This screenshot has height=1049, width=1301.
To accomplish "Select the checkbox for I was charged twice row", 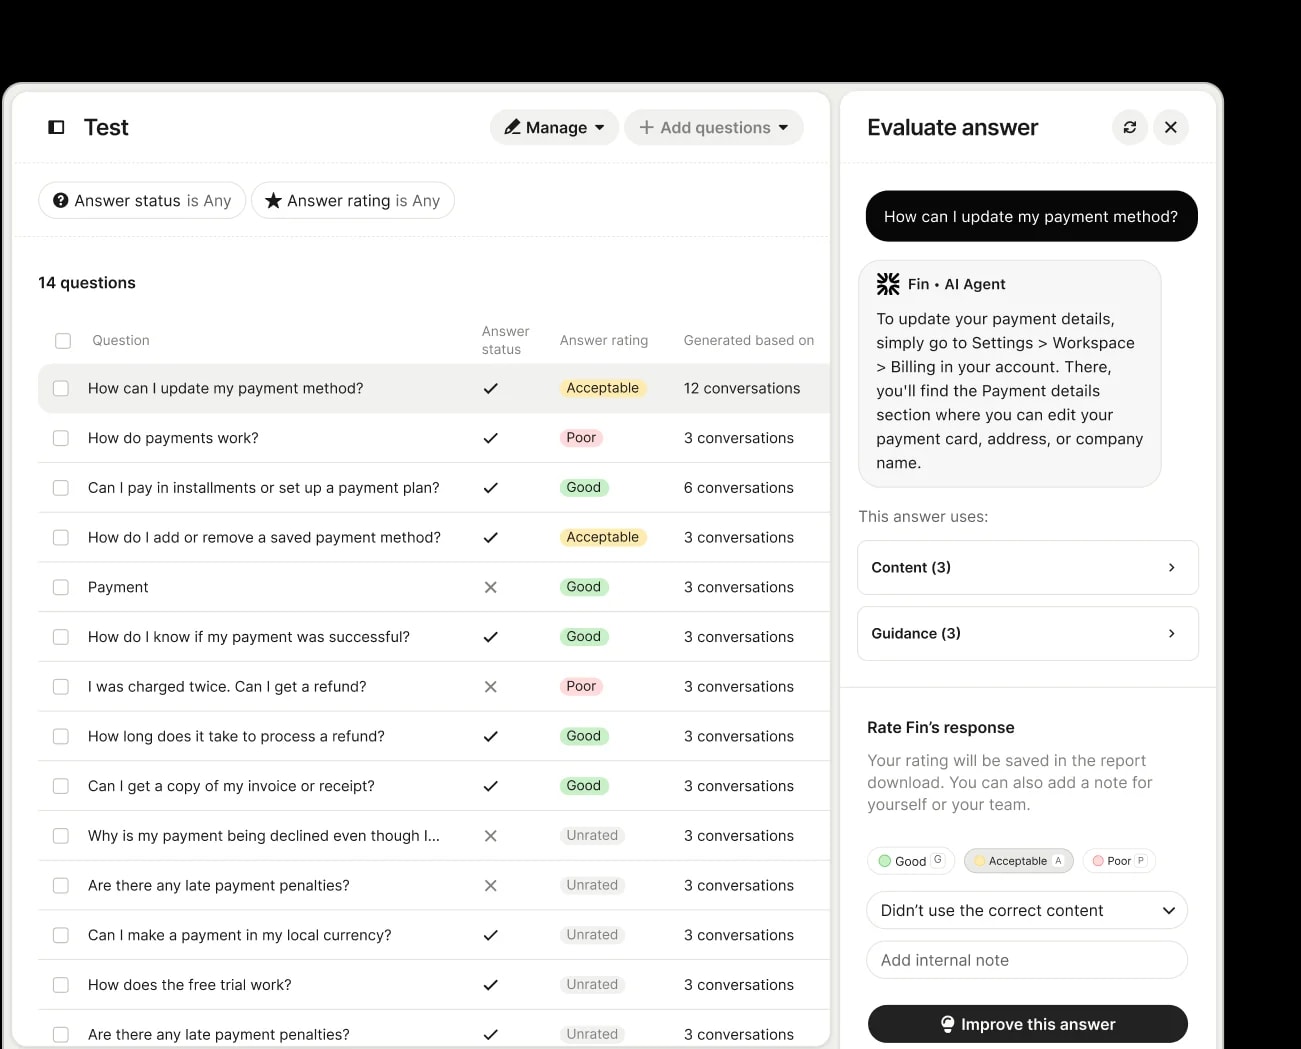I will 61,687.
